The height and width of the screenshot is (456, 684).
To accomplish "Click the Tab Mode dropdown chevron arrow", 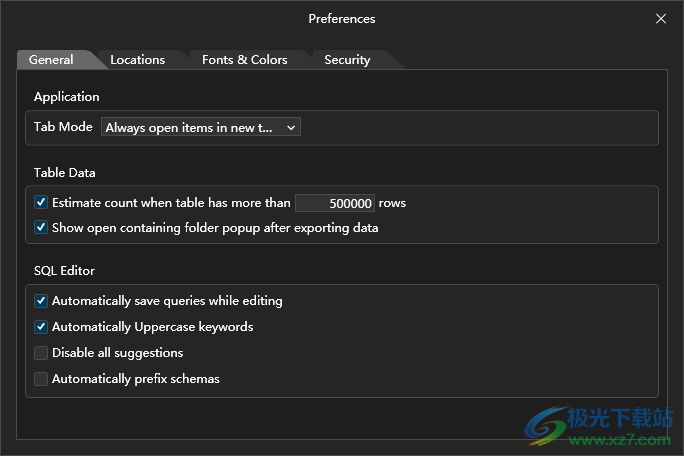I will pyautogui.click(x=290, y=127).
